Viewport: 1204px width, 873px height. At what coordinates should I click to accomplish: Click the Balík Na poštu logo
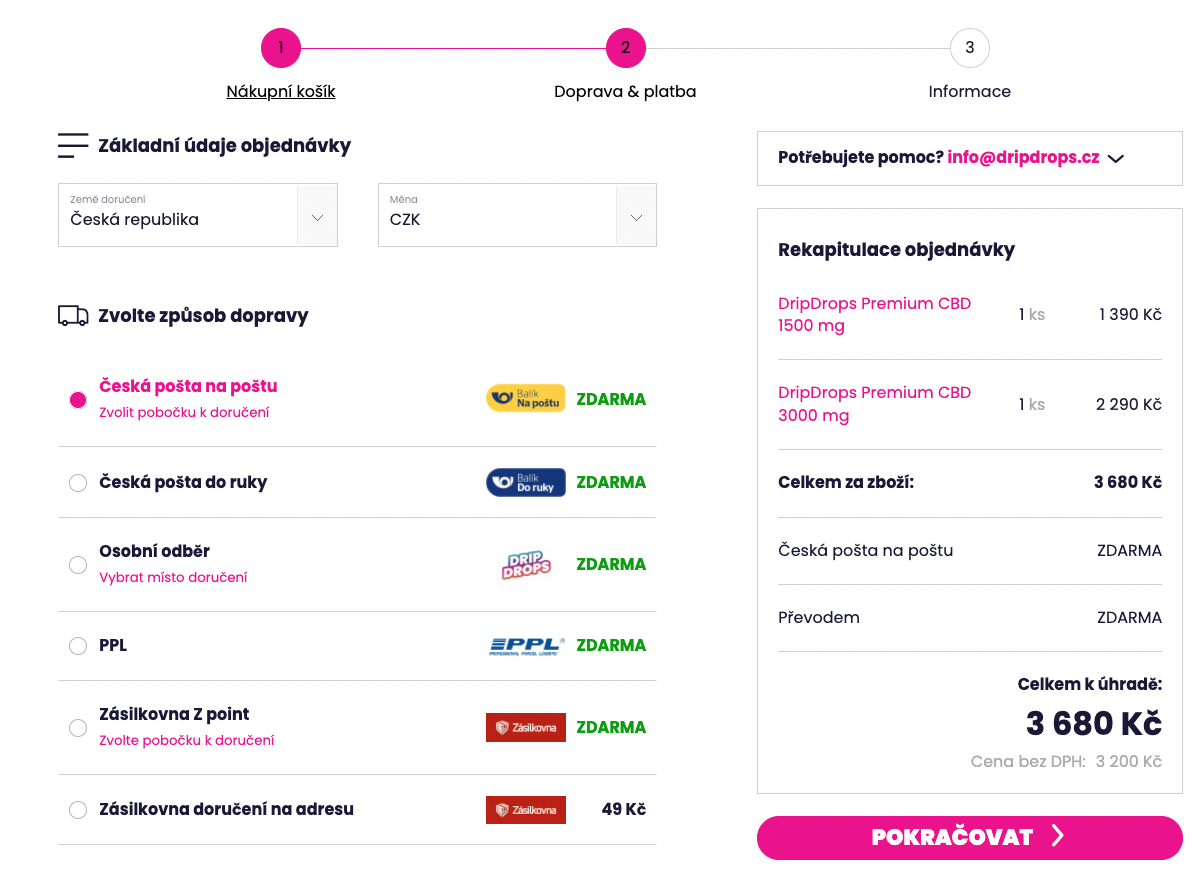pos(525,398)
